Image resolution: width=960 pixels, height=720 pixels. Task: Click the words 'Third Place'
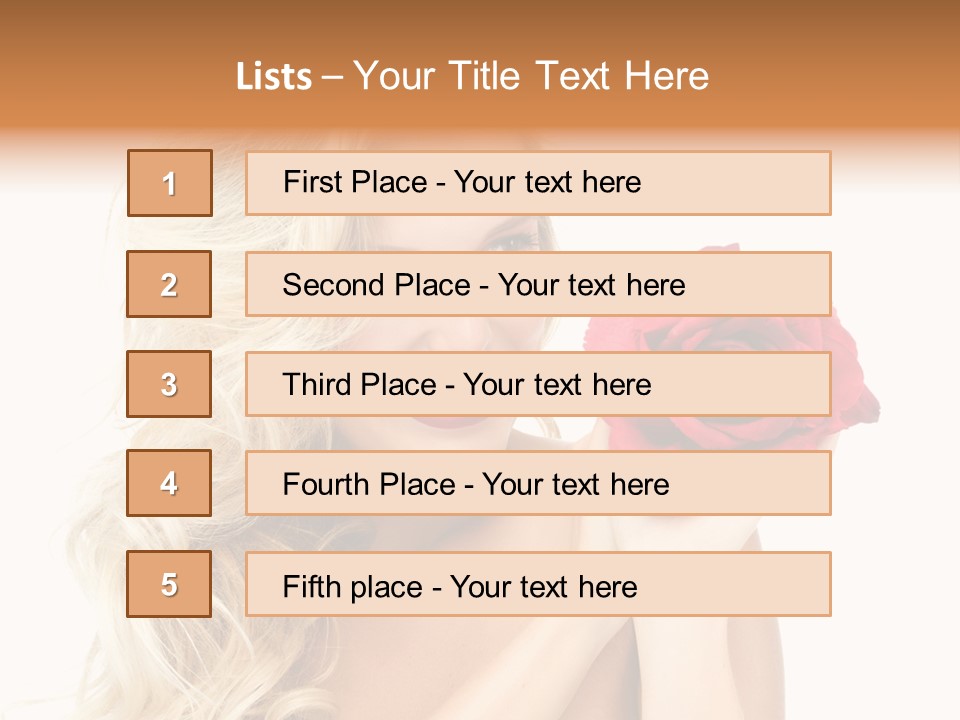359,384
